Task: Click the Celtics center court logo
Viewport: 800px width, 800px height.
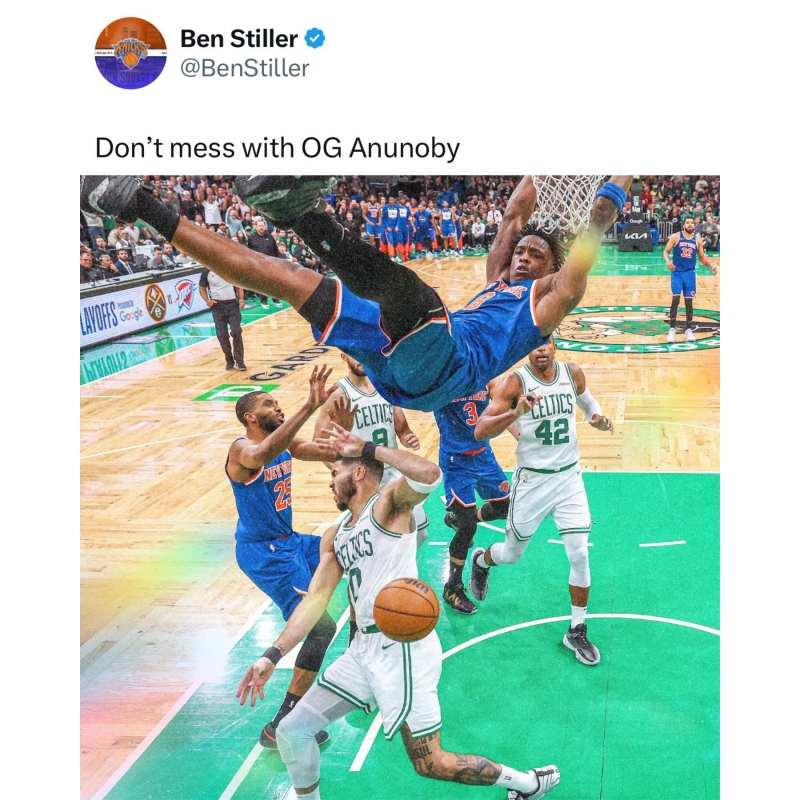Action: coord(637,329)
